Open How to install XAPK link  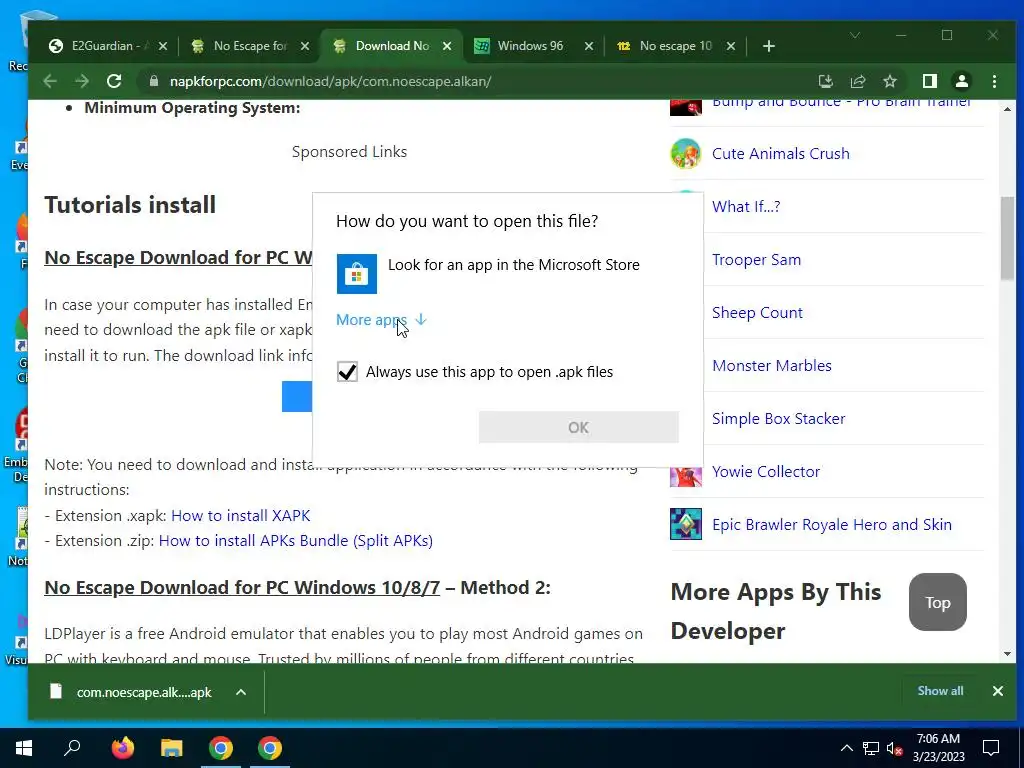[240, 515]
